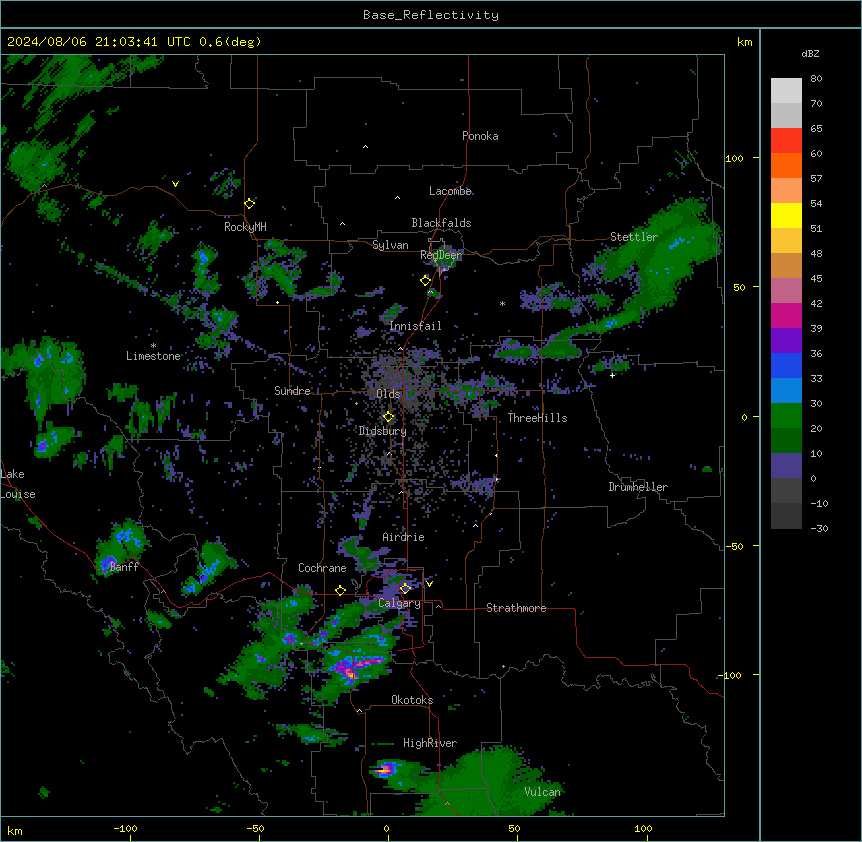Click the Lake Louise label
Viewport: 862px width, 842px height.
tap(16, 484)
